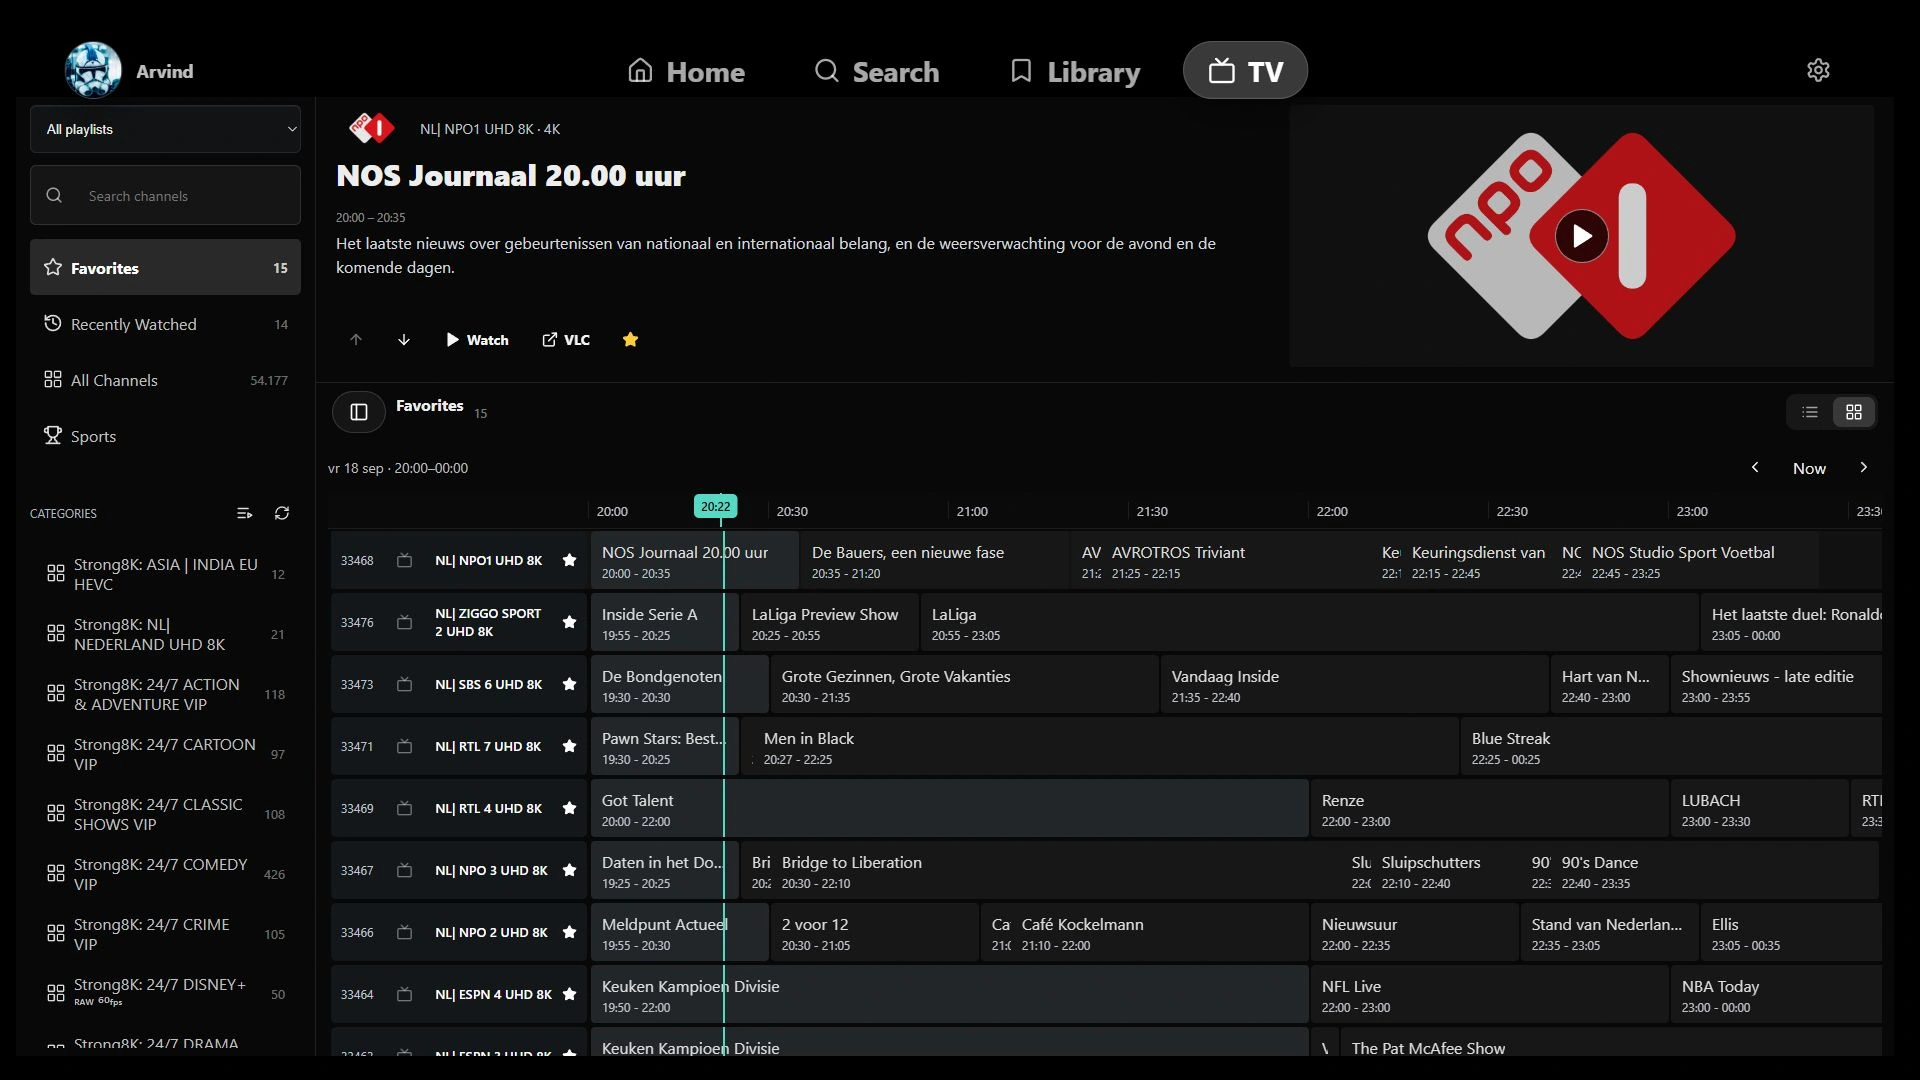The width and height of the screenshot is (1920, 1080).
Task: Click the 20:22 current time marker
Action: (x=715, y=507)
